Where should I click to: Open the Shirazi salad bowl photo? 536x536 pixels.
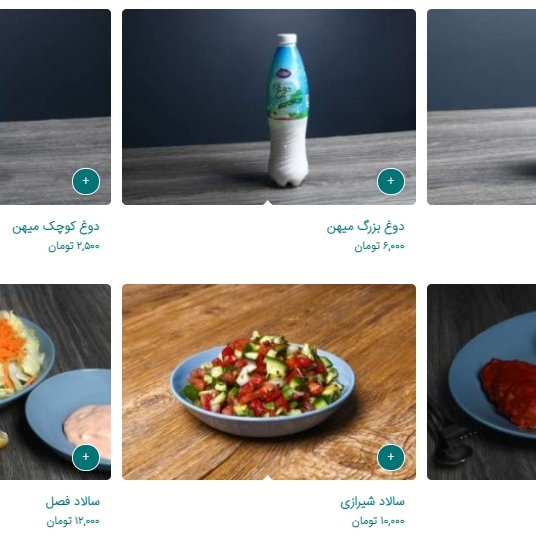269,382
